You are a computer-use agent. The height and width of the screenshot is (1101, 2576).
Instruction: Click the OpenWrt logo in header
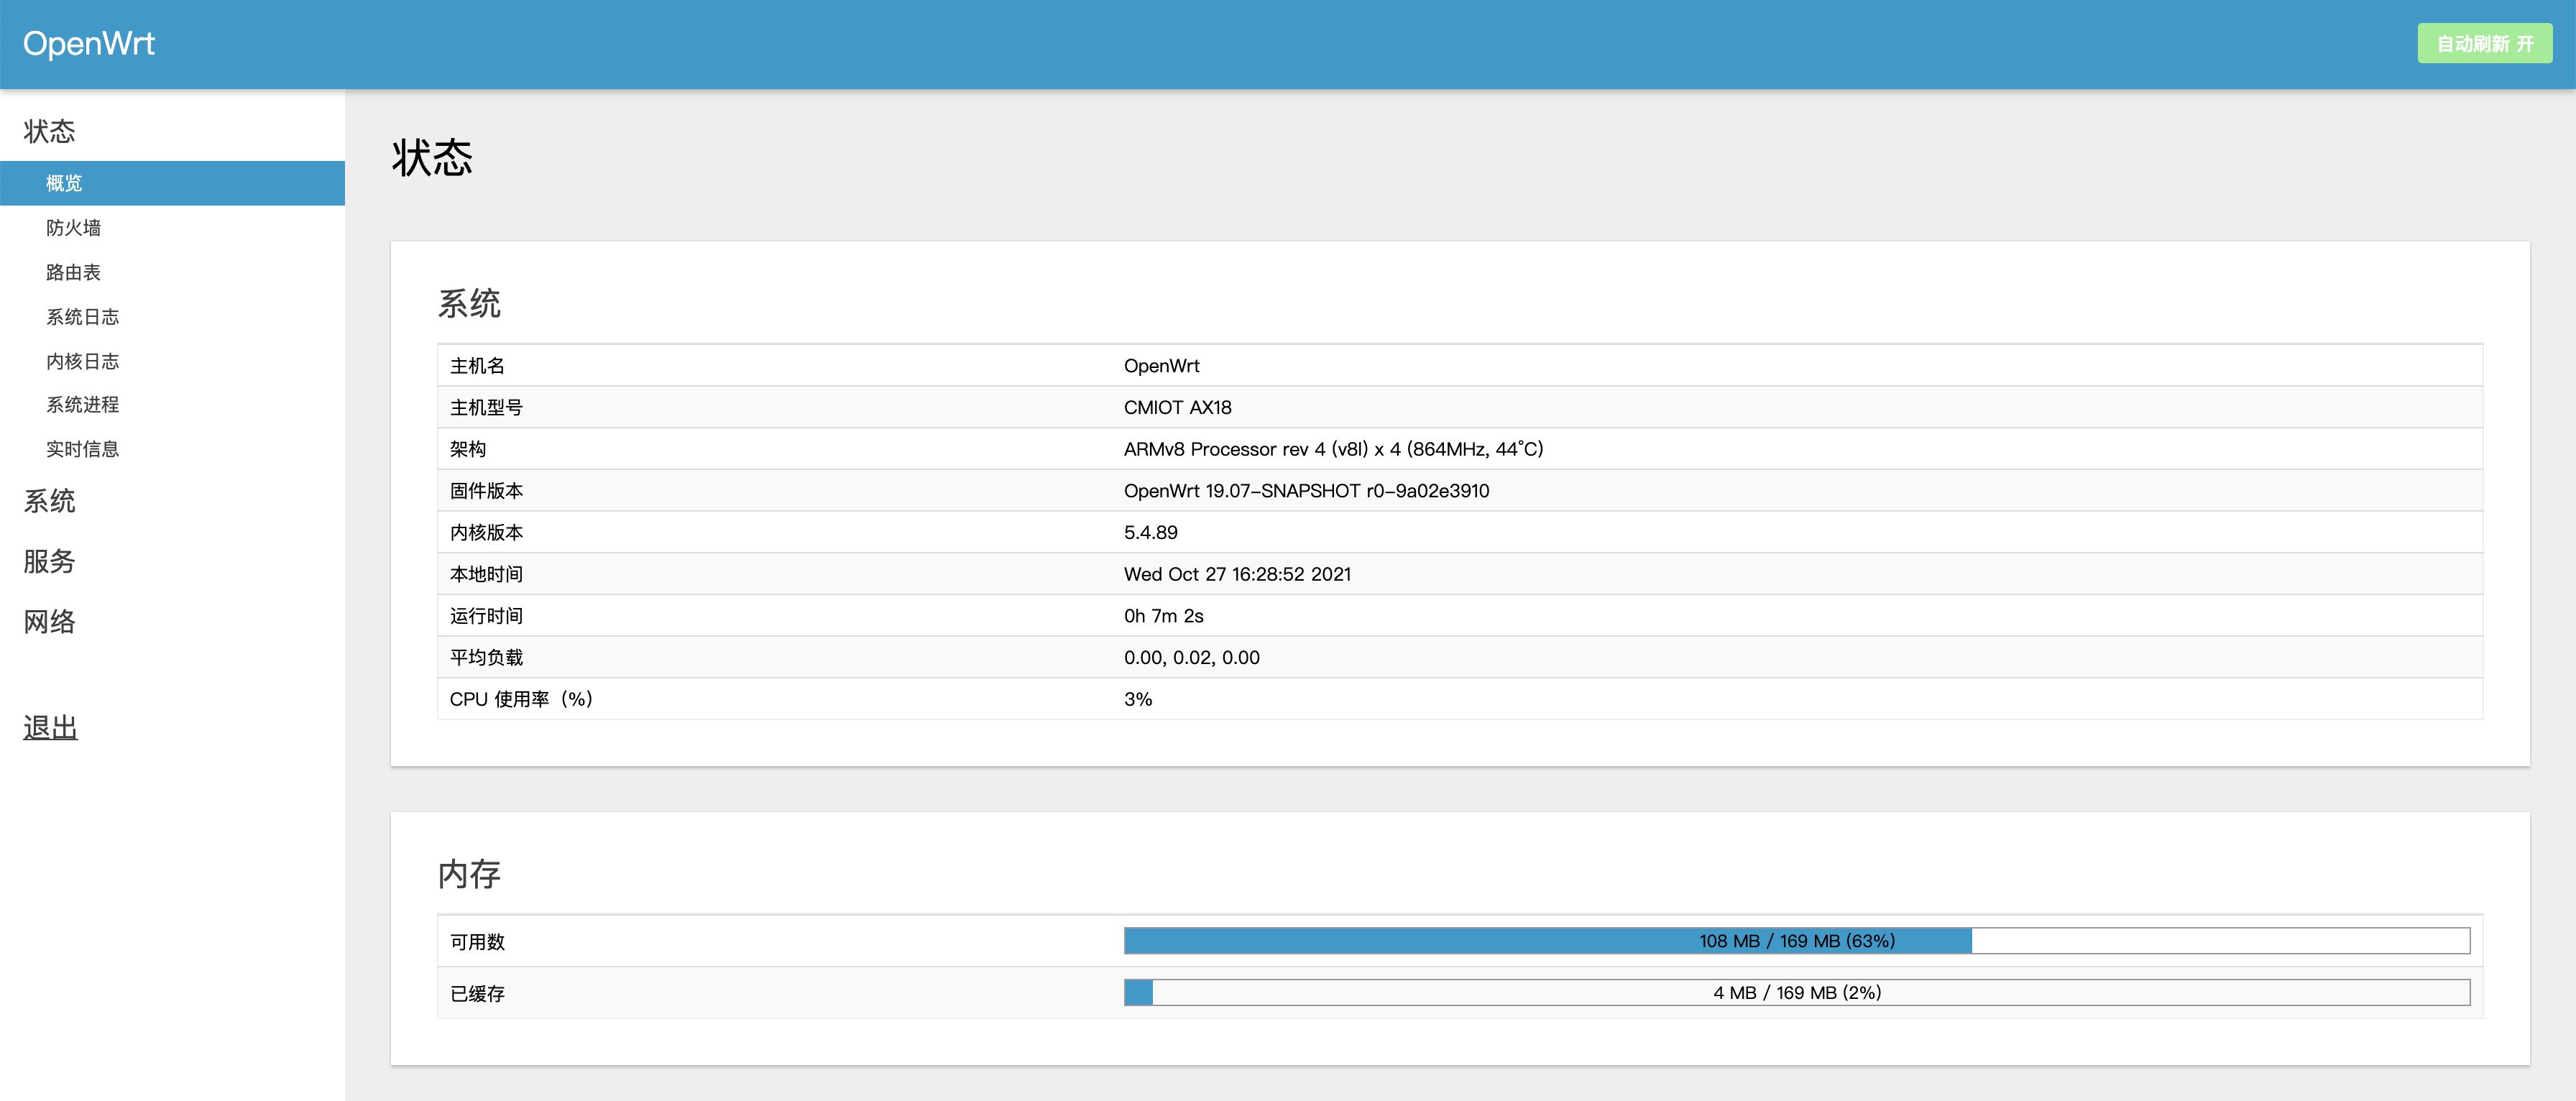click(x=88, y=43)
